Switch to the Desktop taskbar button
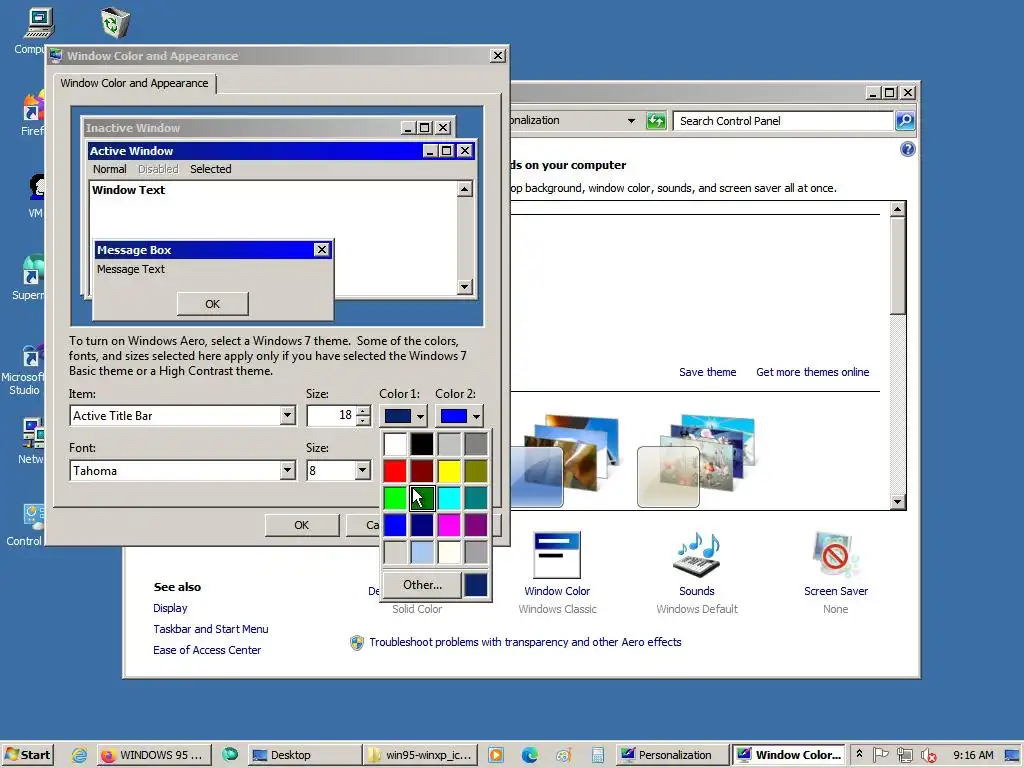 (x=304, y=755)
